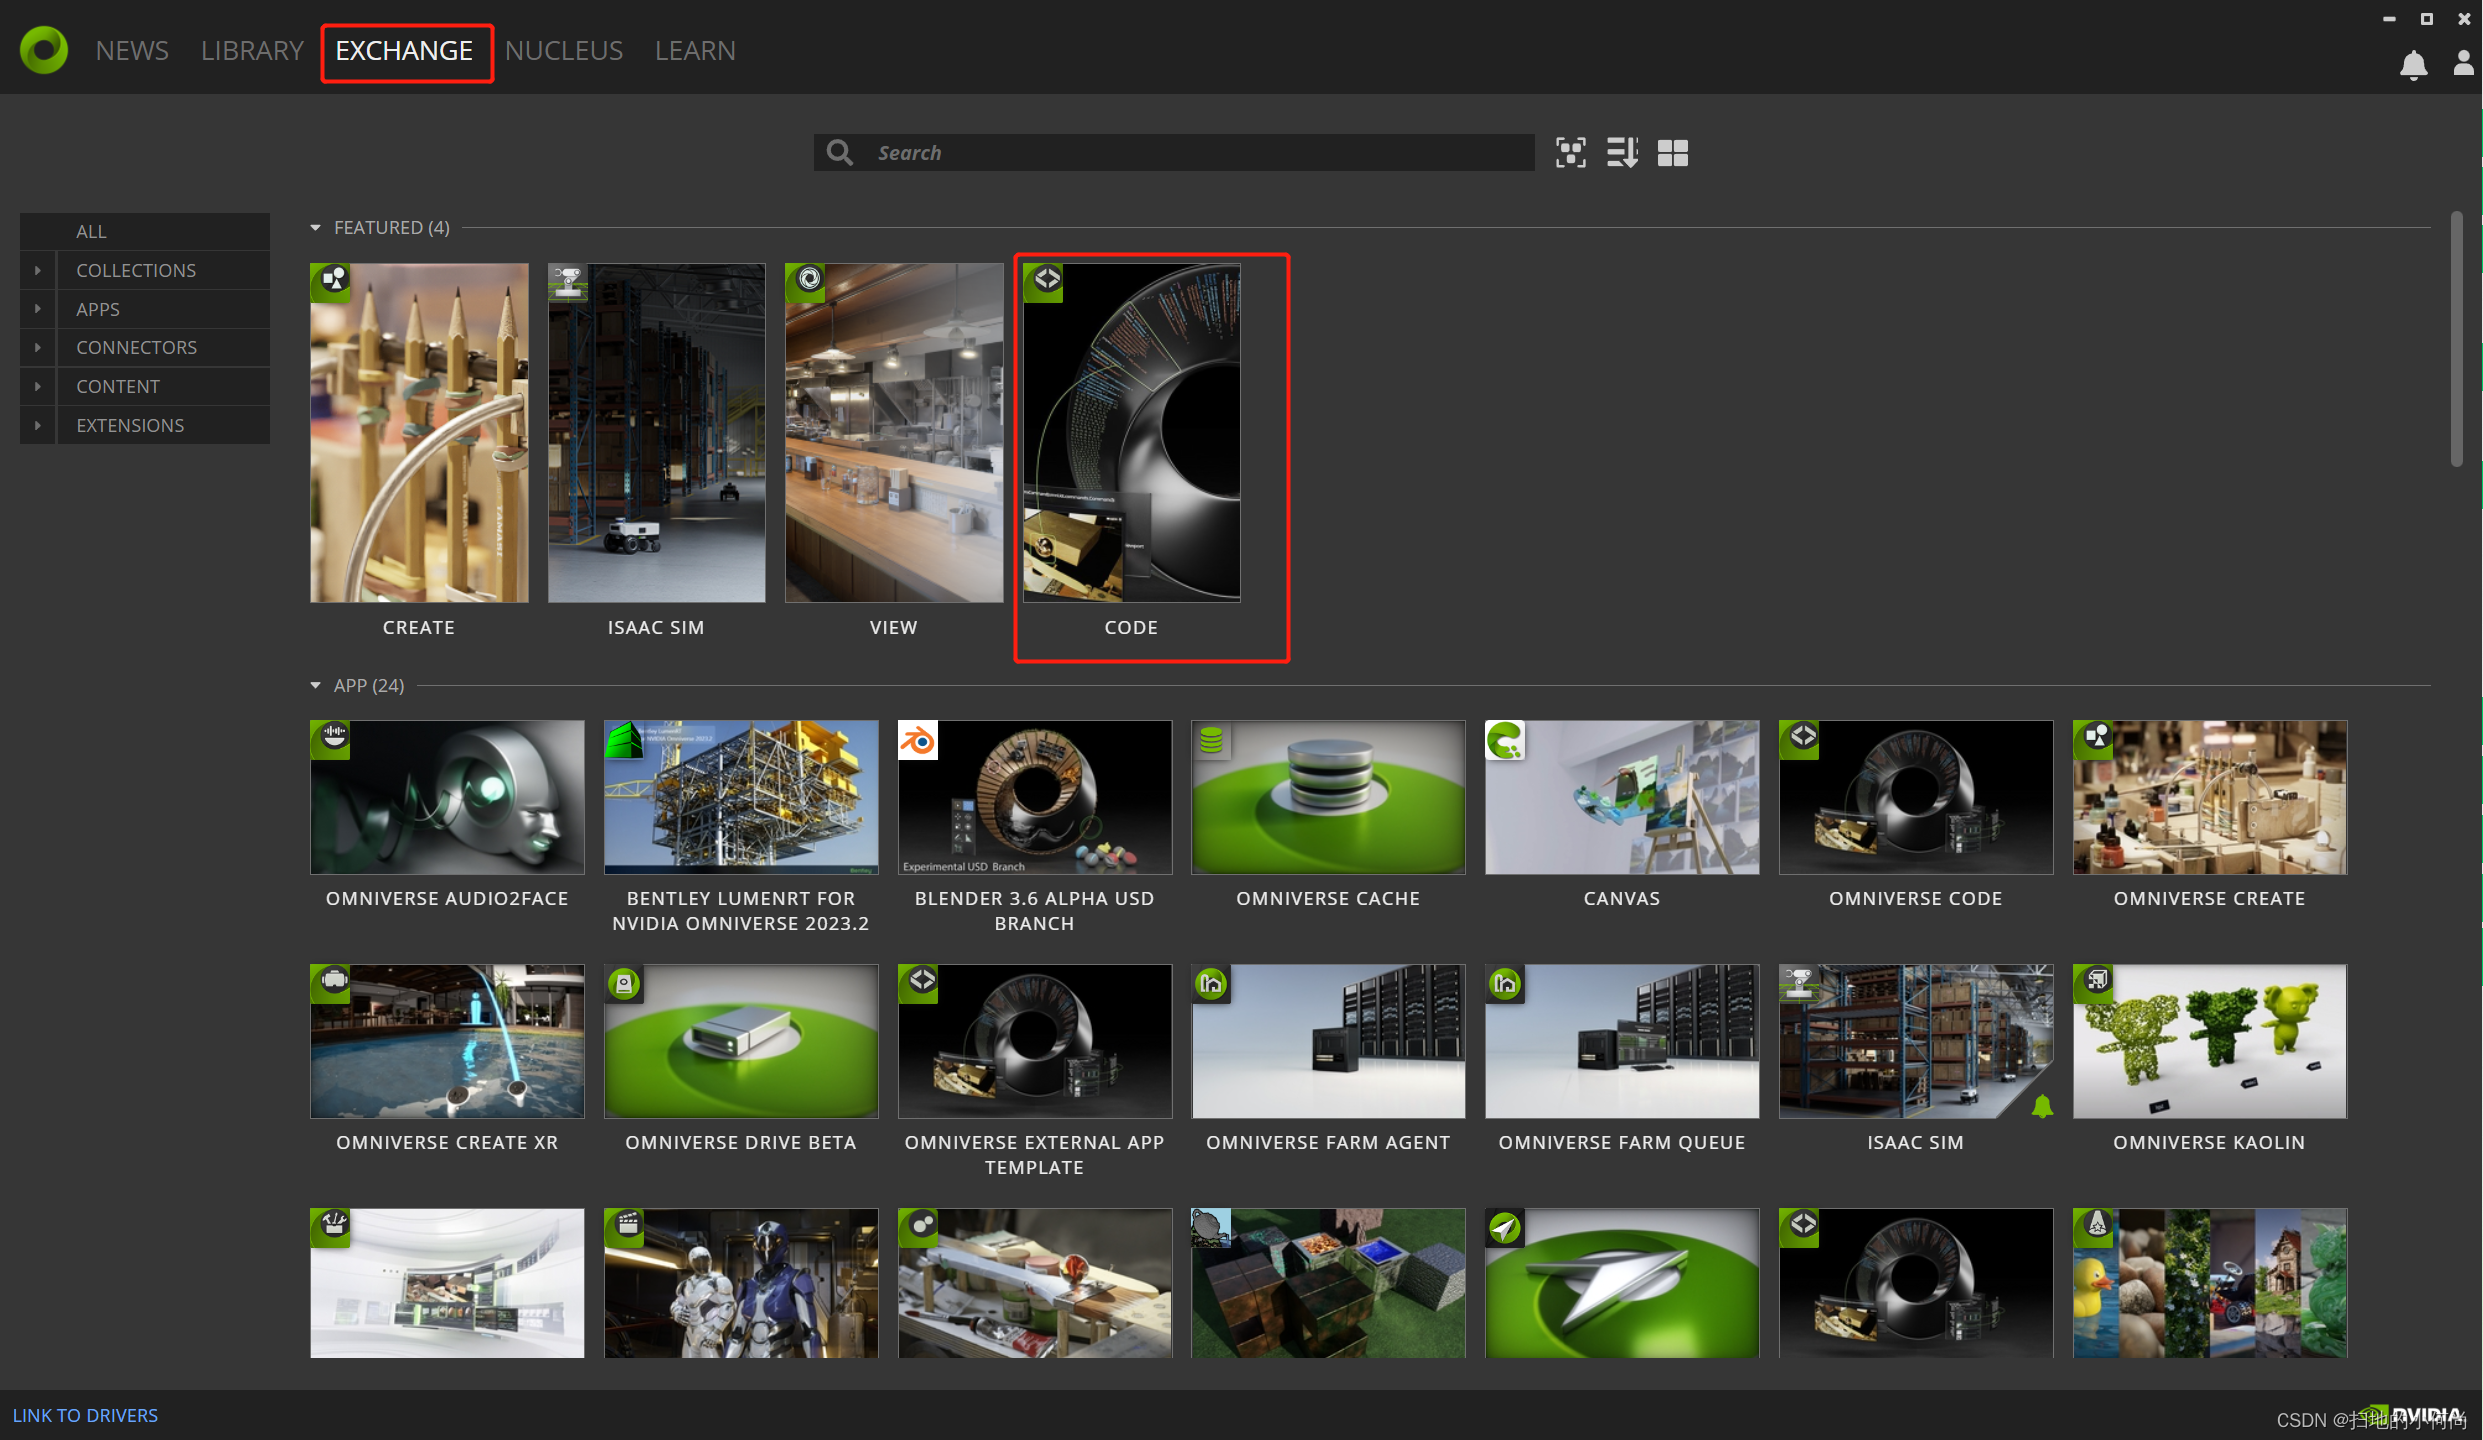
Task: Expand the CONTENT category arrow
Action: (x=38, y=386)
